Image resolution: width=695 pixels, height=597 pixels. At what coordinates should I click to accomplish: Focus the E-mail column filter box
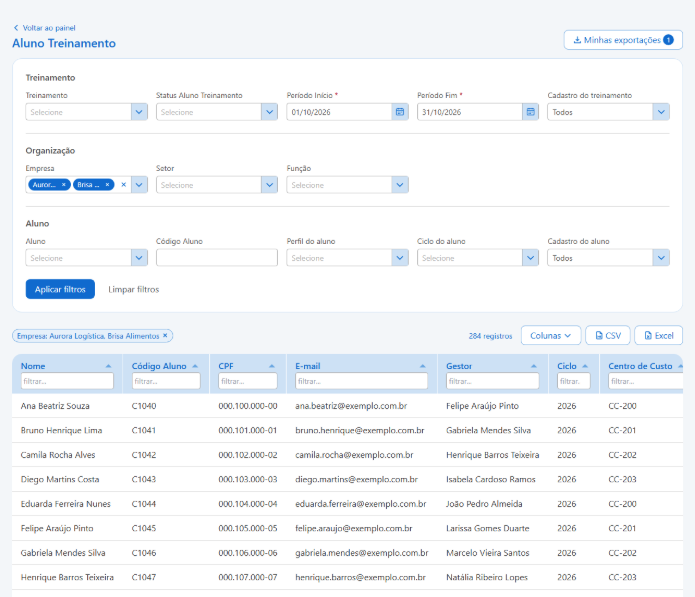click(362, 381)
